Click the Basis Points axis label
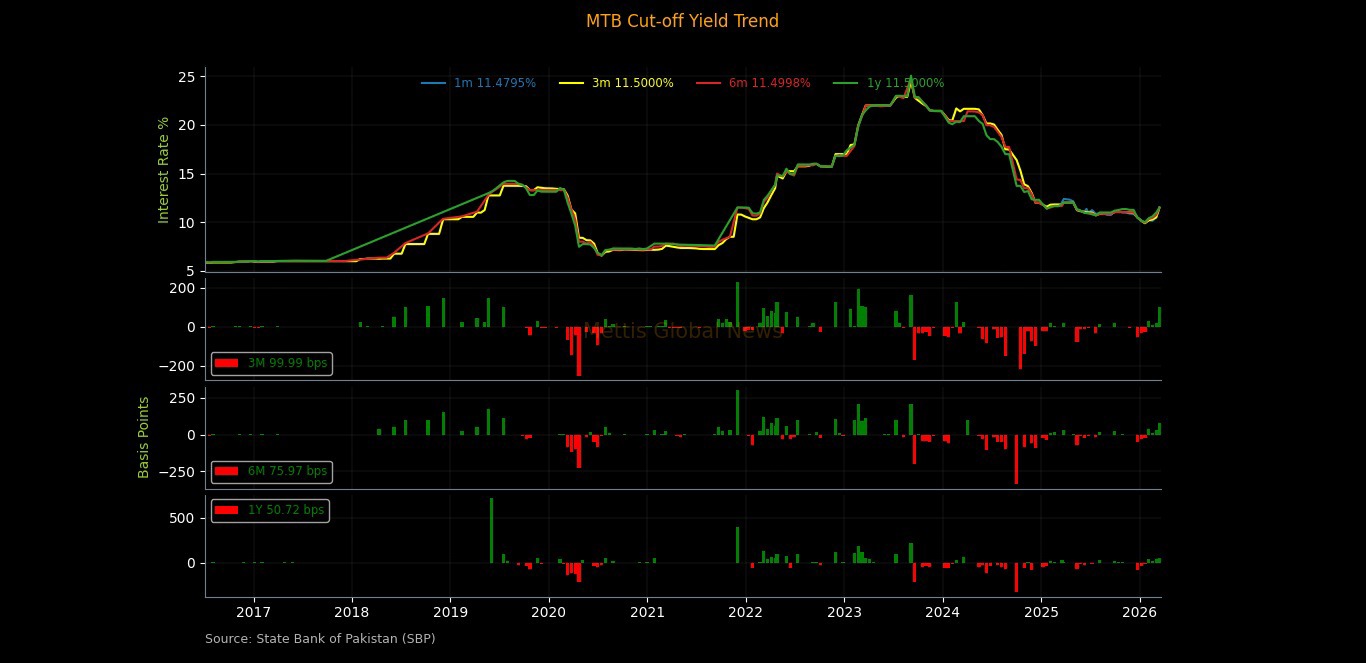 (x=144, y=437)
